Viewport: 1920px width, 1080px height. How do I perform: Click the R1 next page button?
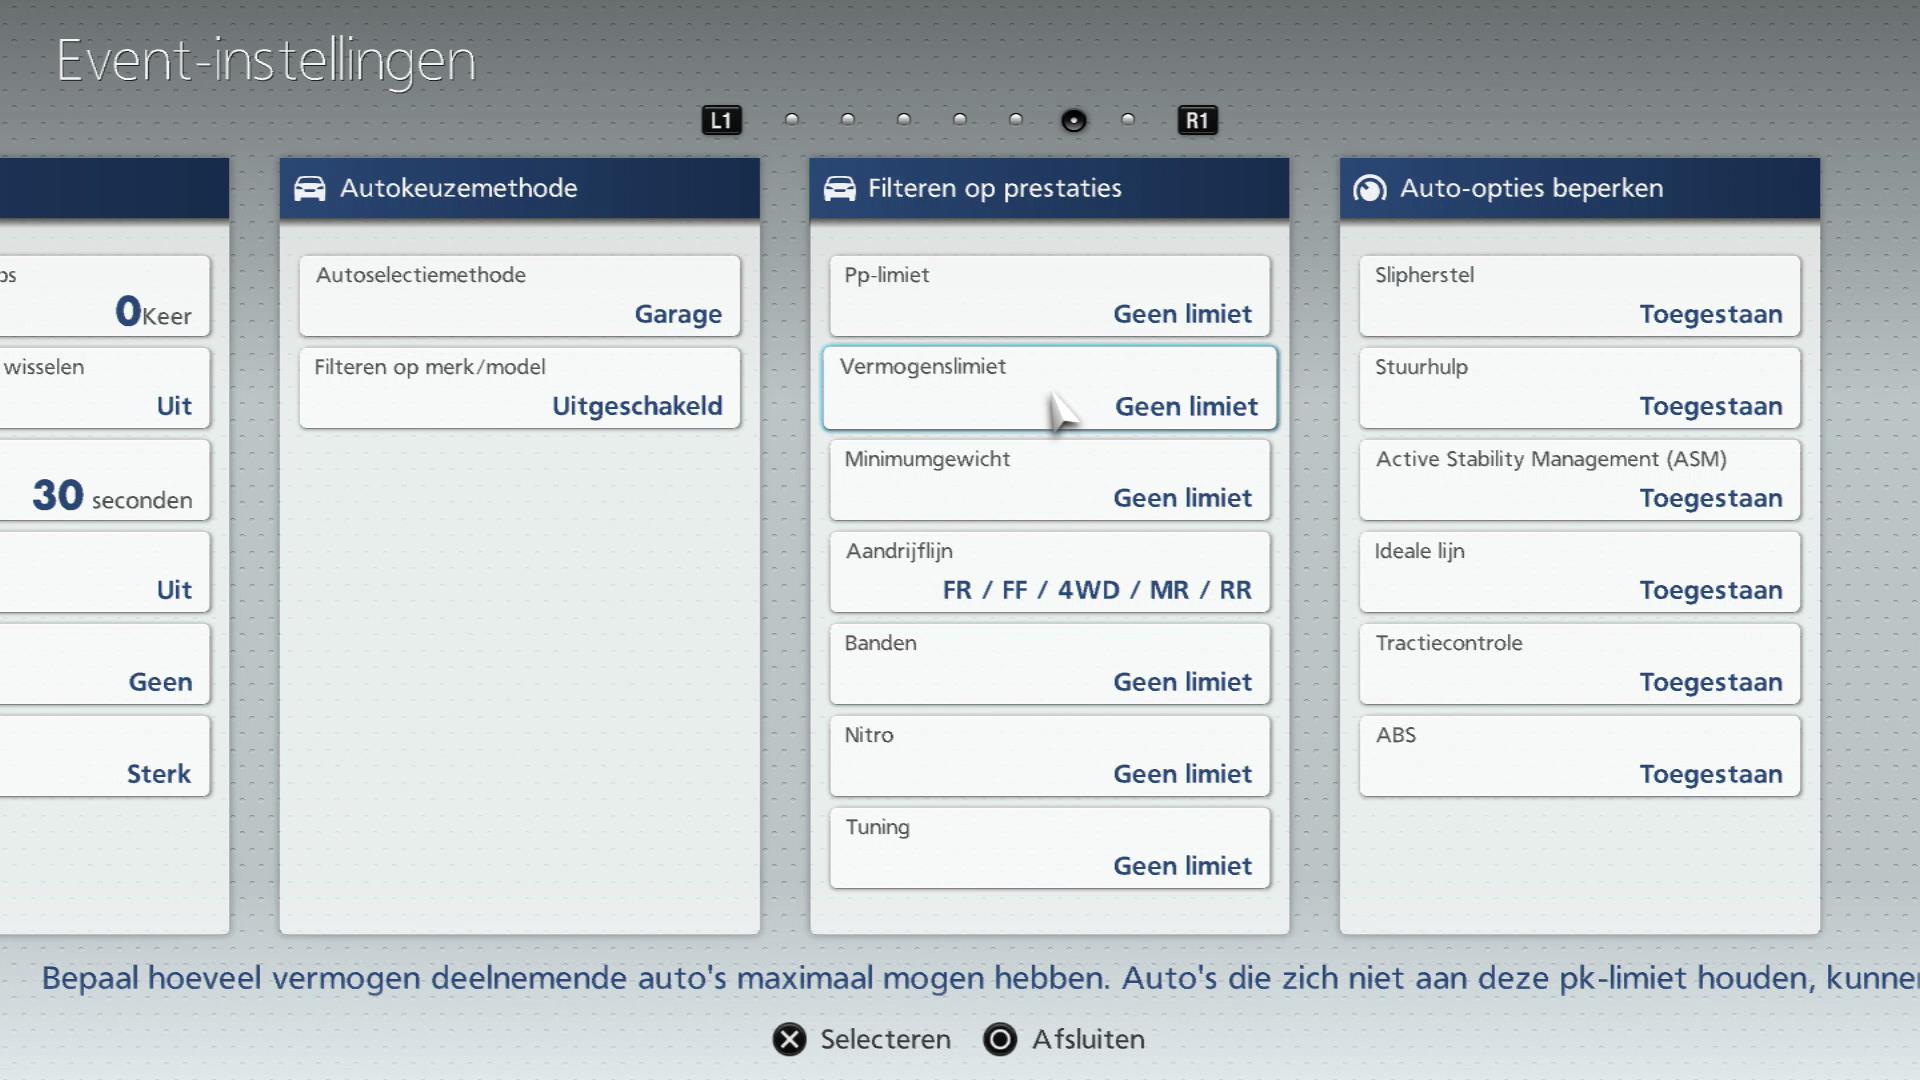[x=1197, y=121]
